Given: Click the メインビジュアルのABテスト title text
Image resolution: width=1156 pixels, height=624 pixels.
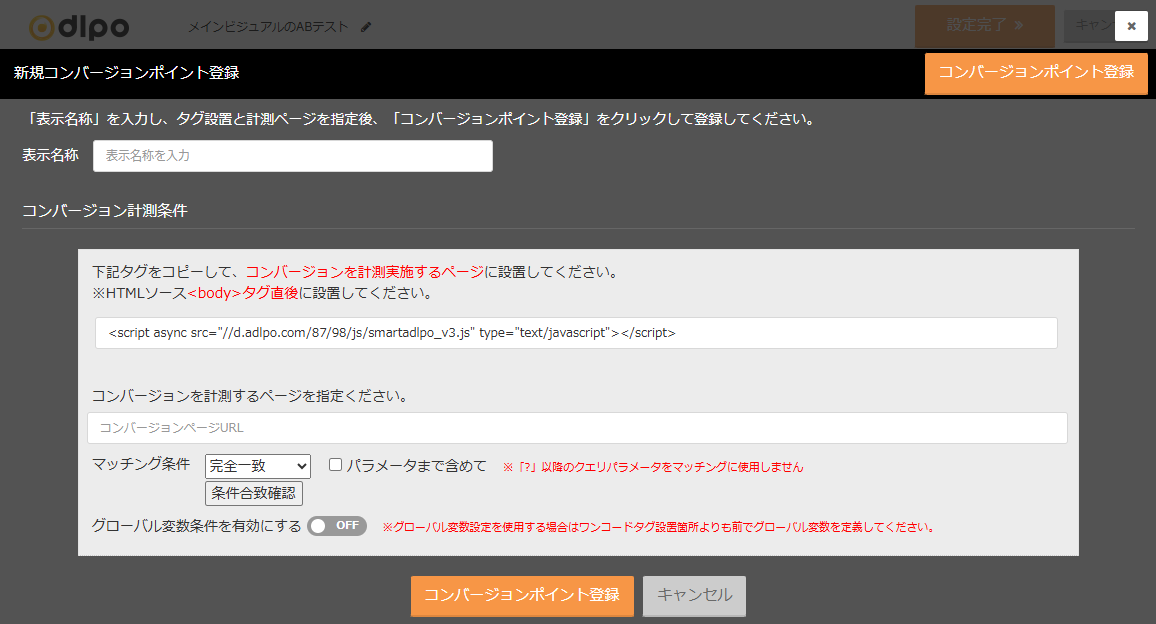Looking at the screenshot, I should tap(268, 27).
